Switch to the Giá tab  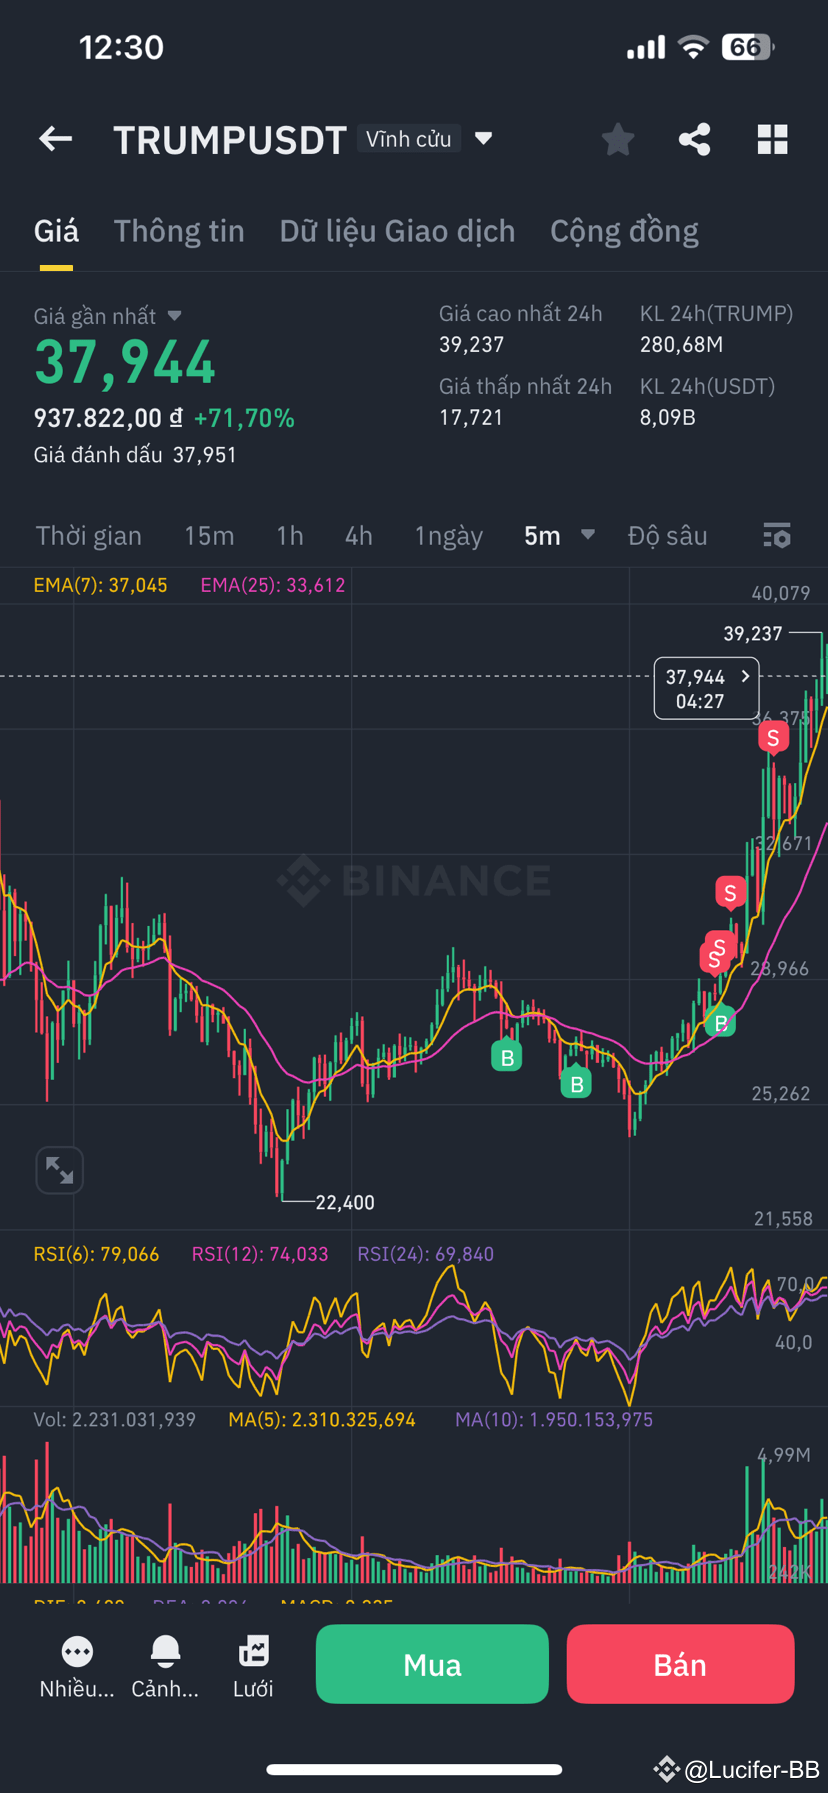[x=56, y=231]
